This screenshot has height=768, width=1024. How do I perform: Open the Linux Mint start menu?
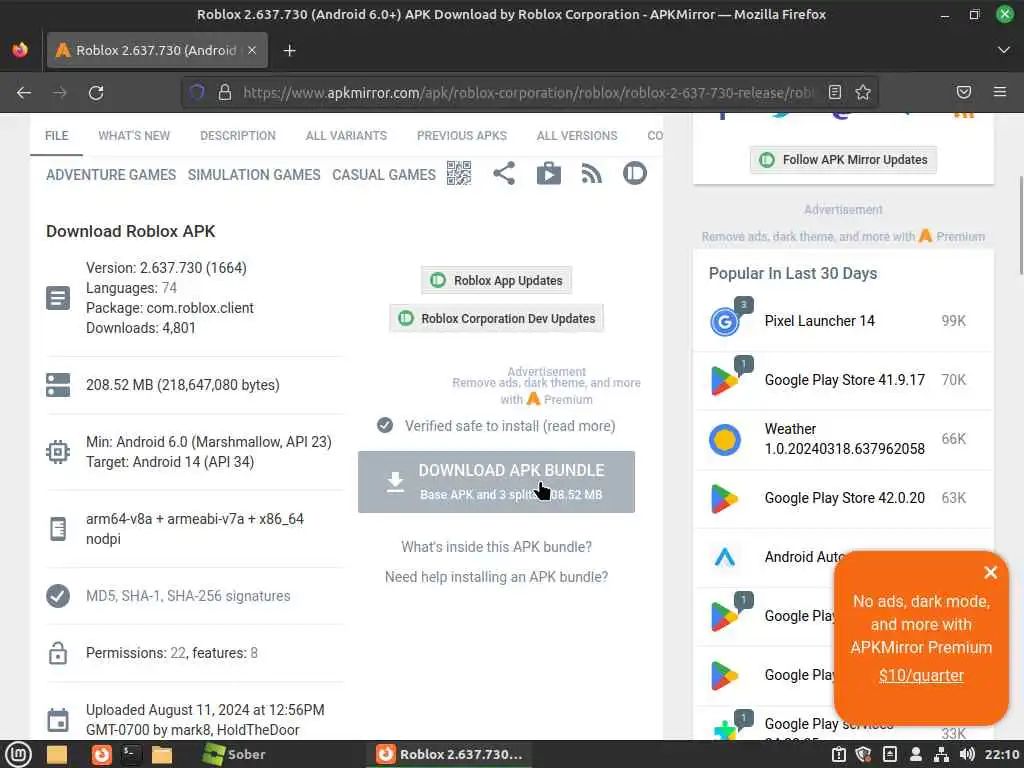coord(18,754)
